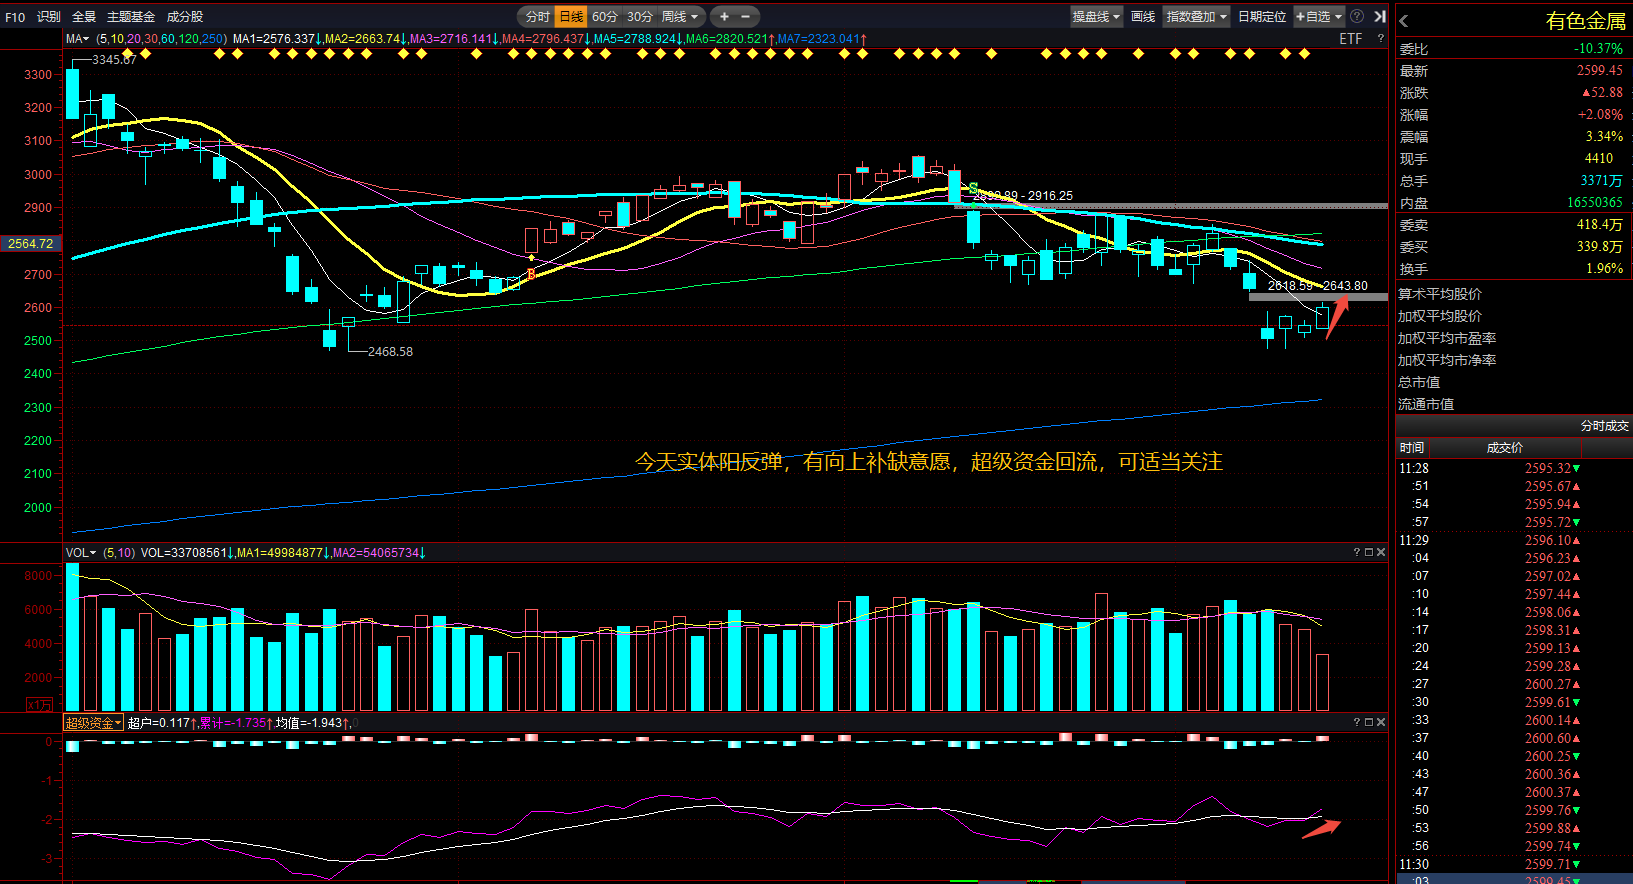Click the MA parameters (5,10,20,30,60,120,250)
Viewport: 1633px width, 884px height.
point(162,39)
